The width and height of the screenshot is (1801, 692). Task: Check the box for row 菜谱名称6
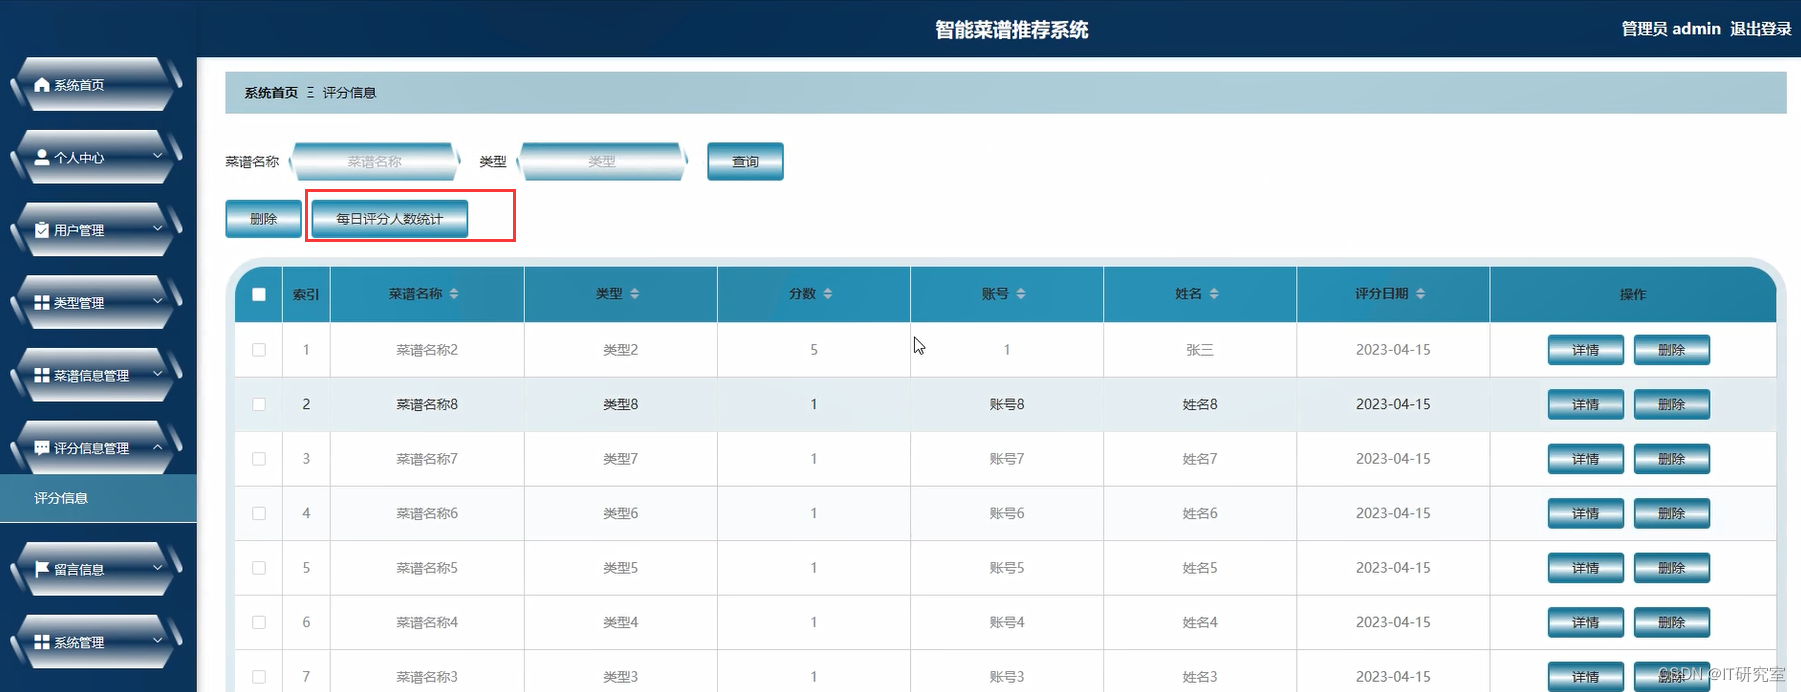(x=259, y=513)
